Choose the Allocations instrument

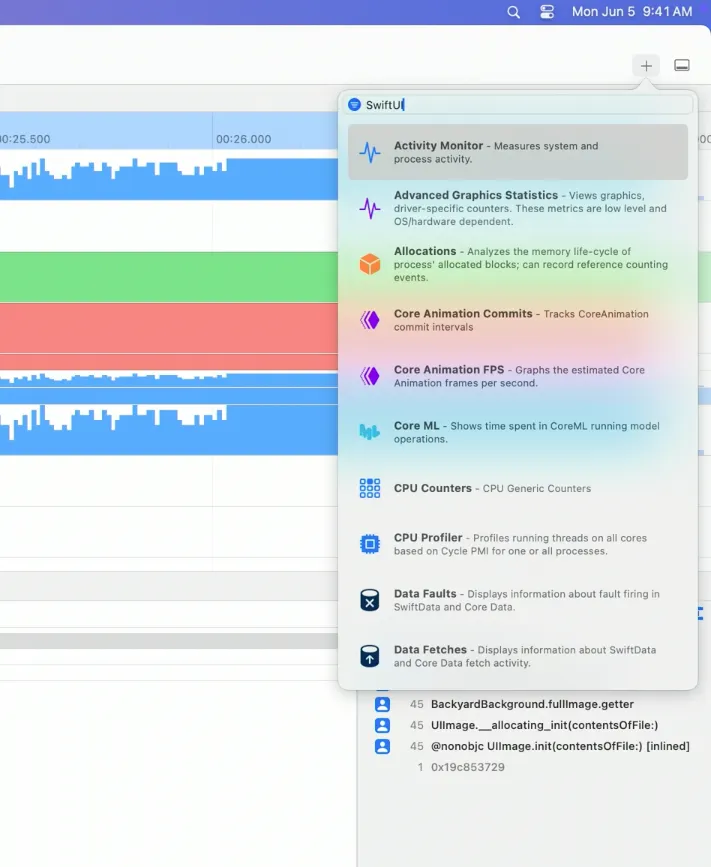pos(518,264)
